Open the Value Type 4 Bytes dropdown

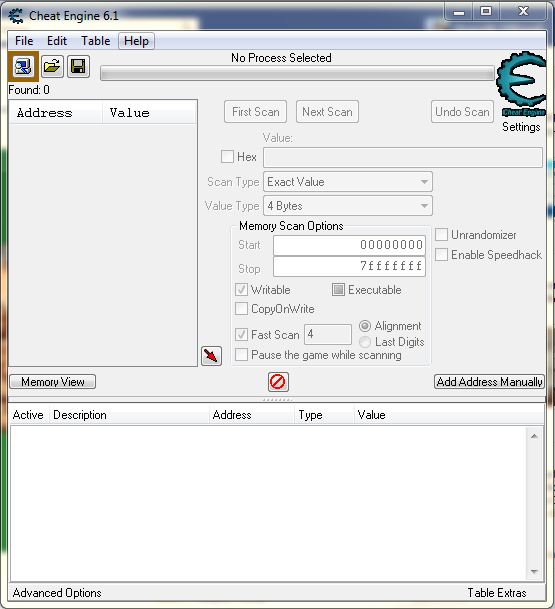pos(348,205)
